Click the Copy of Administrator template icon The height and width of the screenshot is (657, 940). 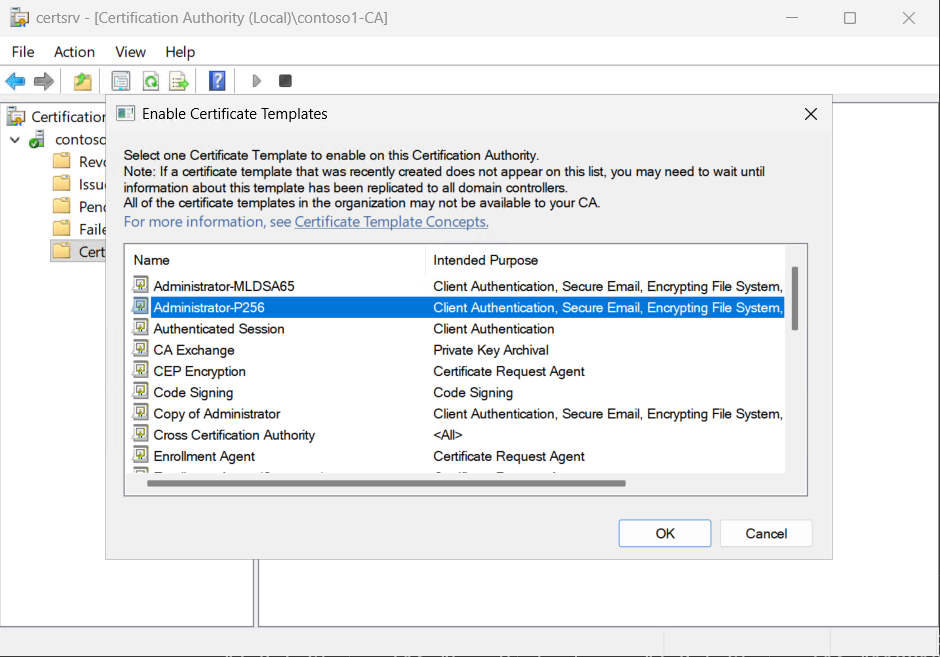(x=140, y=412)
